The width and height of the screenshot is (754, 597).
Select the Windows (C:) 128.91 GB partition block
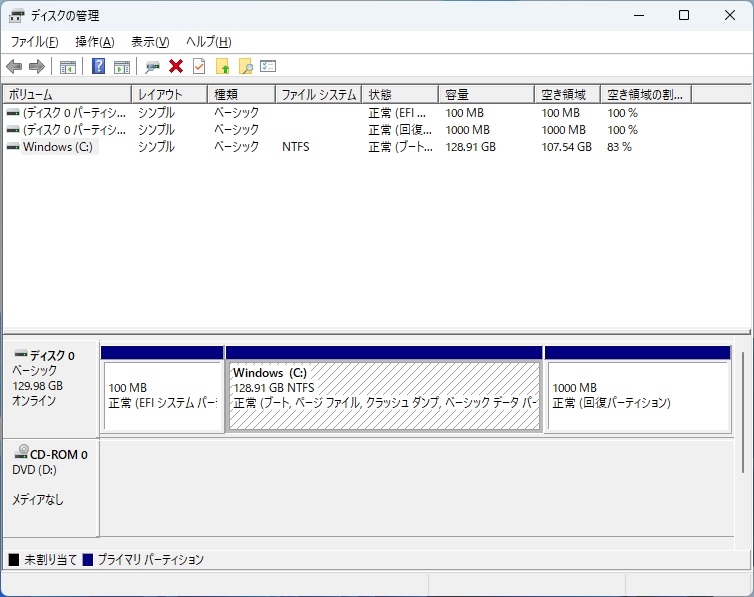click(x=384, y=395)
